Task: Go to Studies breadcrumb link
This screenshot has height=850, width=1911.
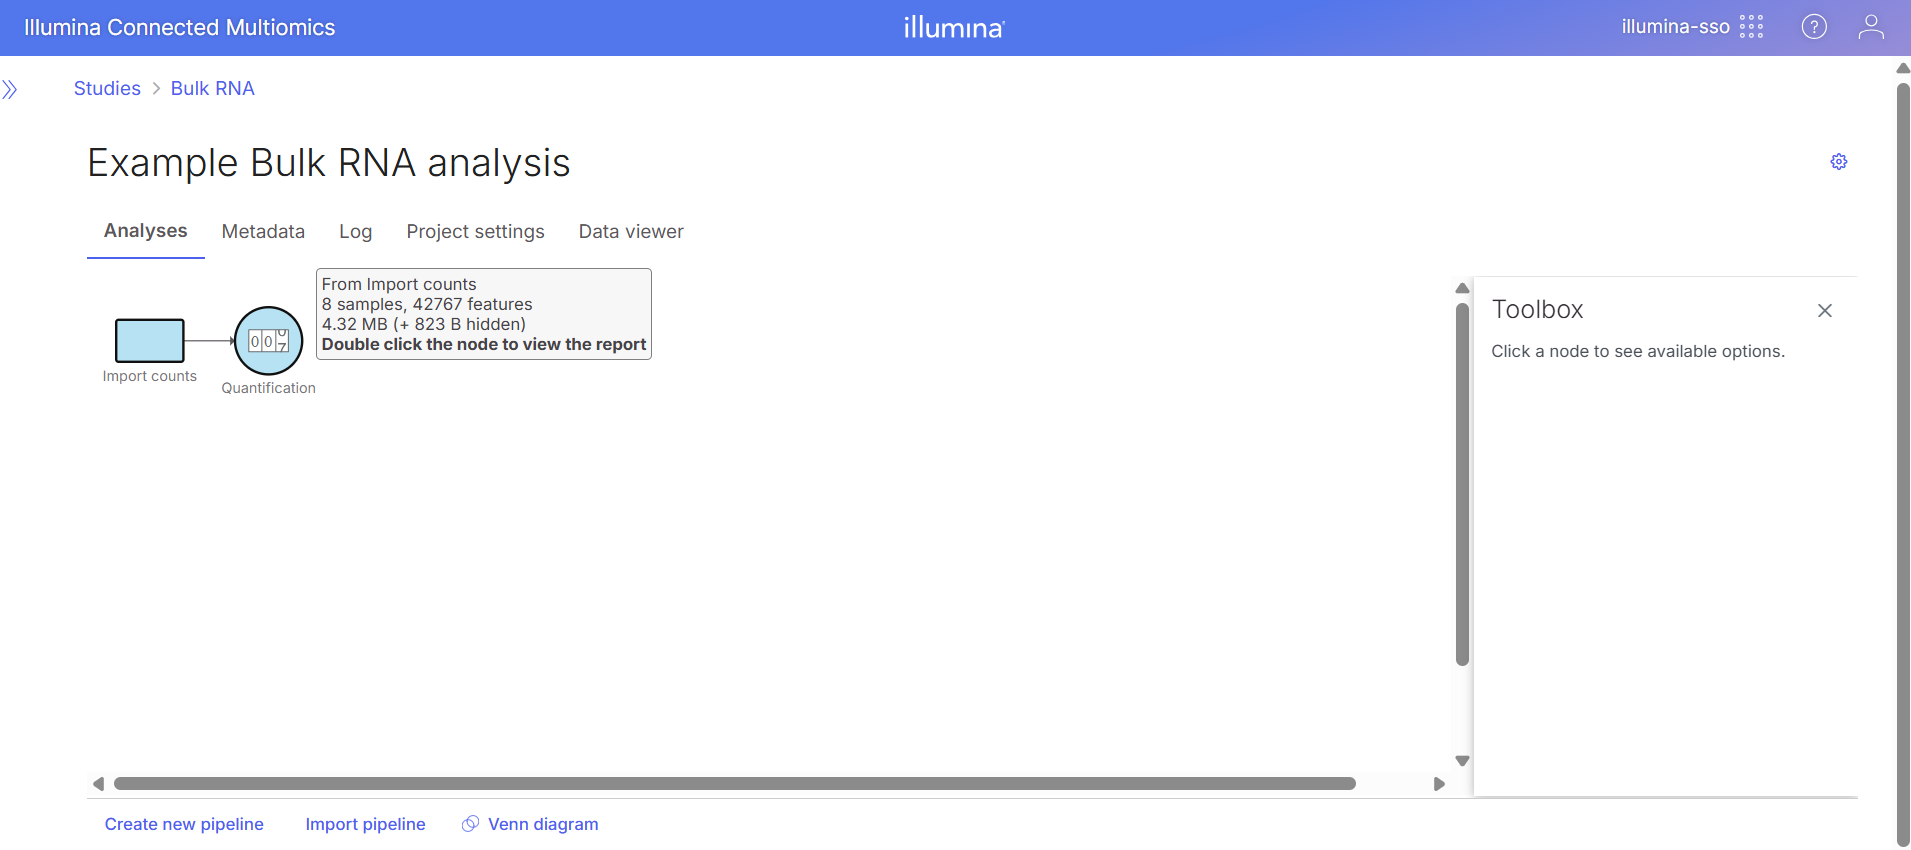Action: [107, 88]
